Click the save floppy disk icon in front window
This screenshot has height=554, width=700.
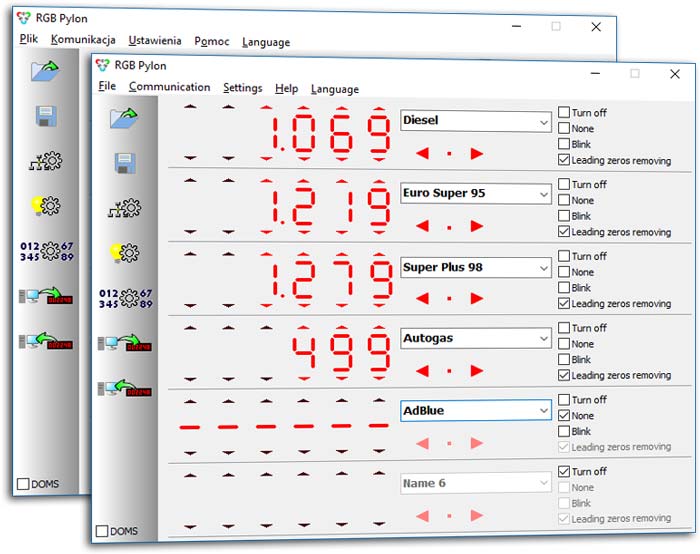[125, 162]
